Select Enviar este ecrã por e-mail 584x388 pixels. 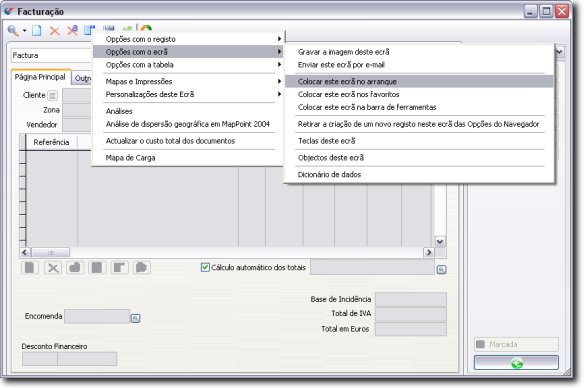pyautogui.click(x=419, y=65)
